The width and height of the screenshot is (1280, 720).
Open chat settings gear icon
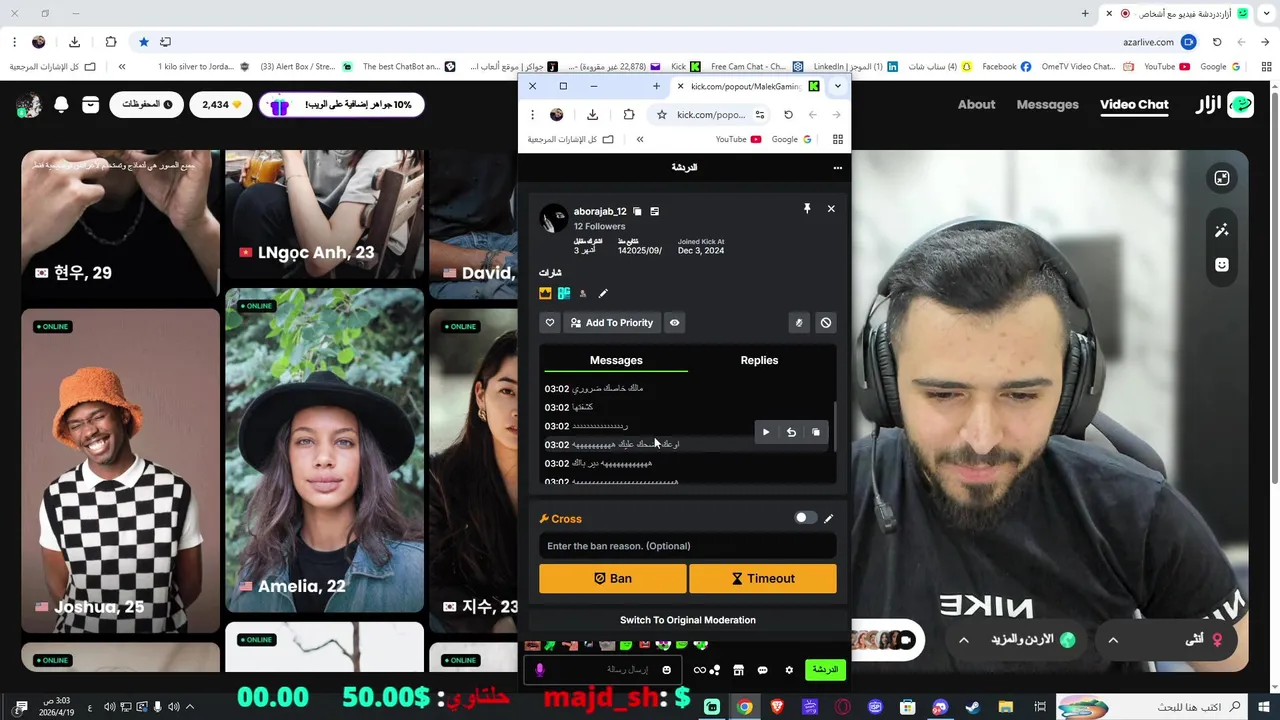(789, 670)
